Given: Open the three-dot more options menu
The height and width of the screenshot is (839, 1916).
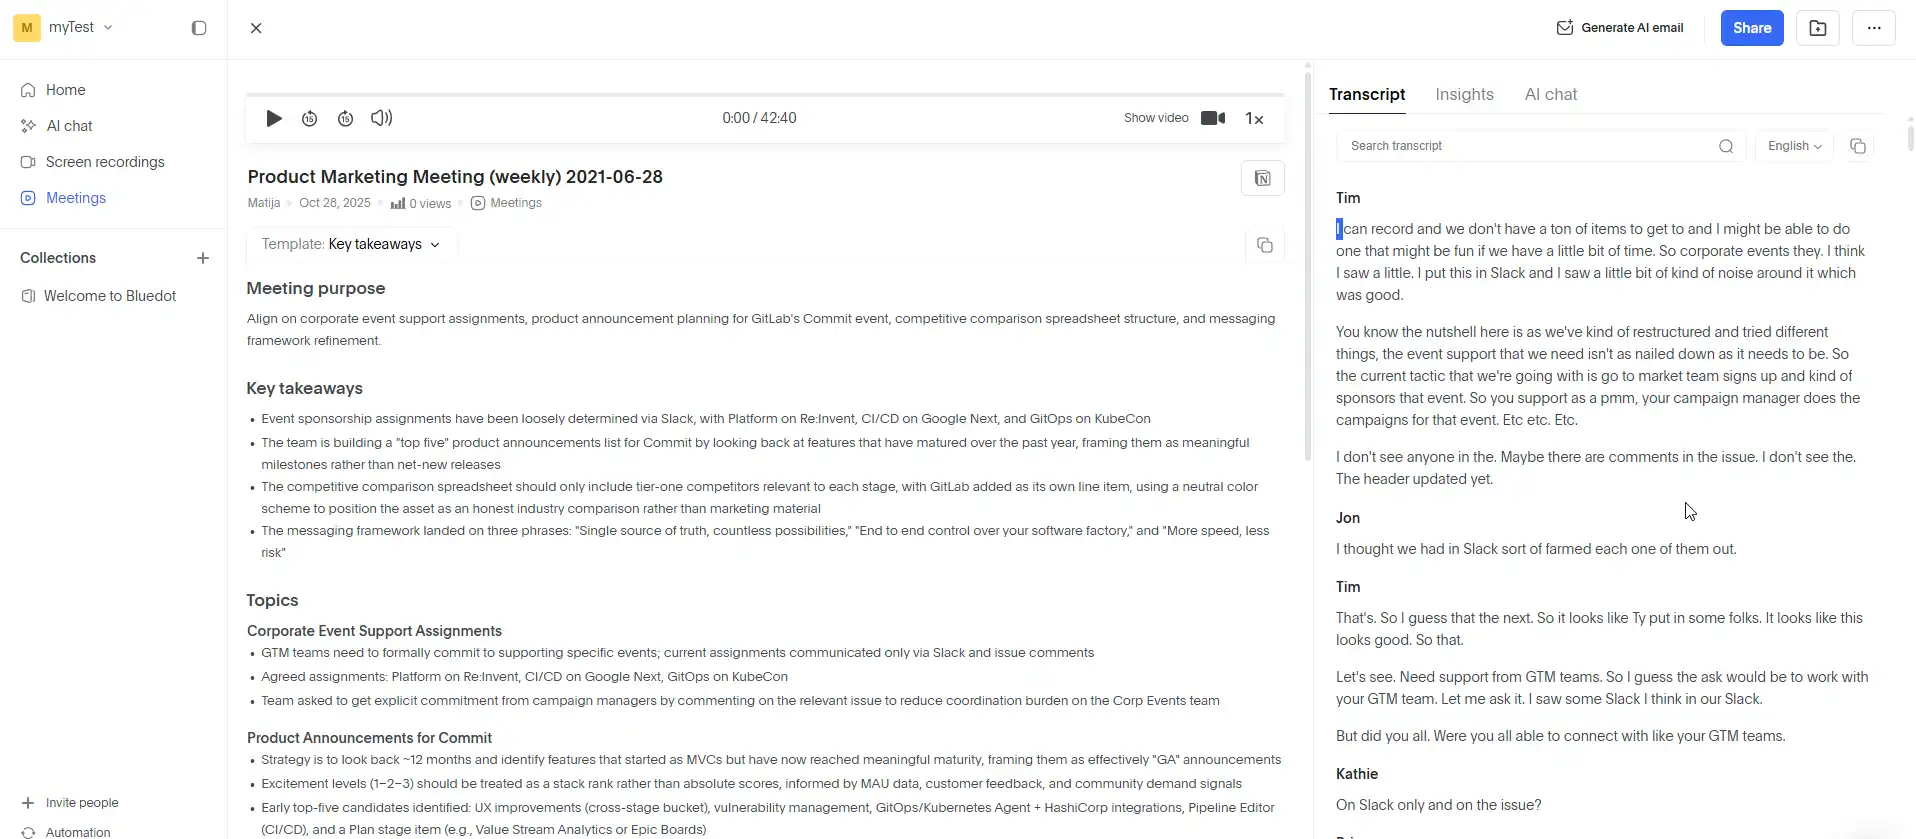Looking at the screenshot, I should coord(1874,28).
